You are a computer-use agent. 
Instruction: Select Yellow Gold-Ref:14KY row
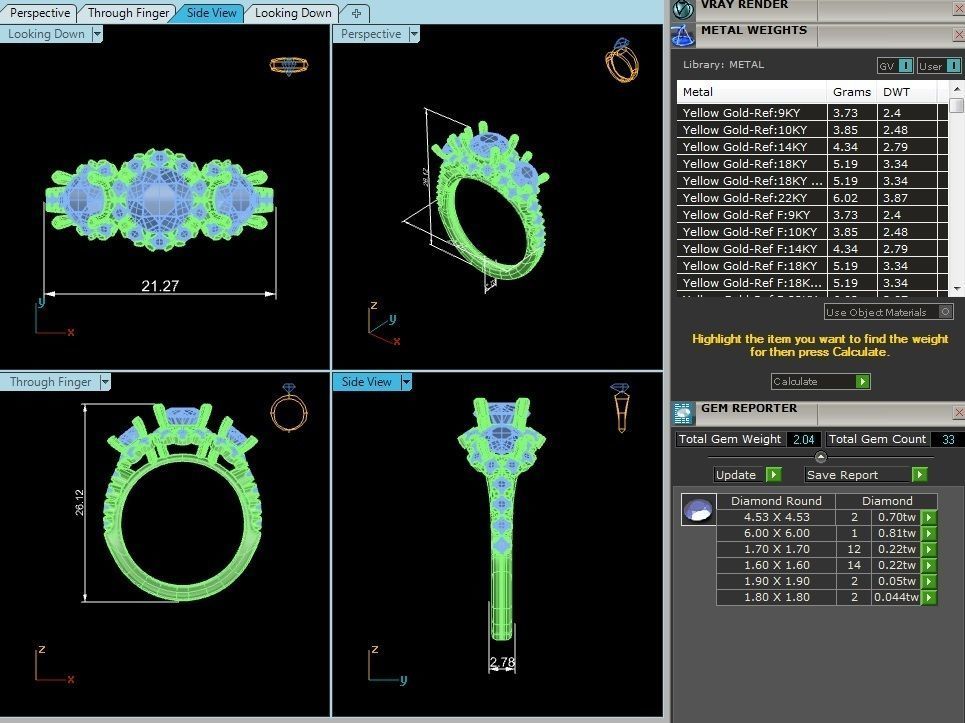812,147
